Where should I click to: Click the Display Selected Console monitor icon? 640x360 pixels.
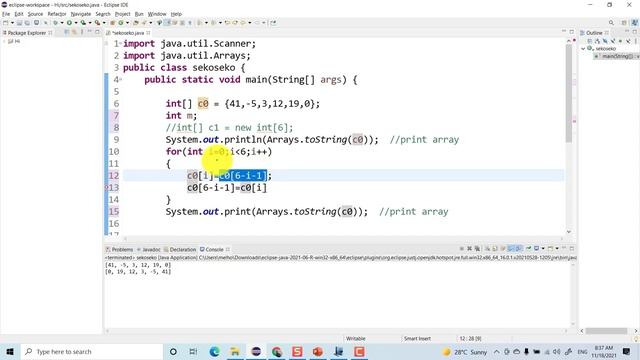click(x=536, y=248)
